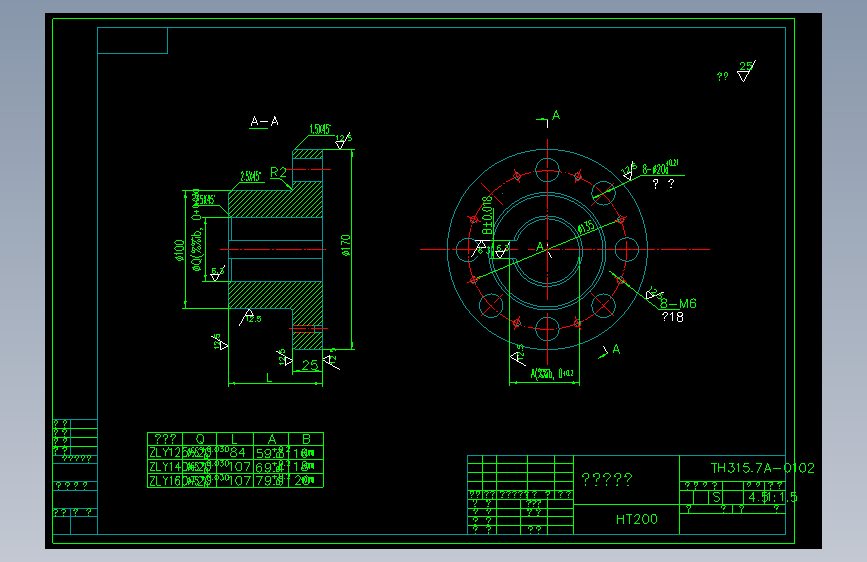Click the "ø135" bolt circle dimension

click(x=587, y=227)
